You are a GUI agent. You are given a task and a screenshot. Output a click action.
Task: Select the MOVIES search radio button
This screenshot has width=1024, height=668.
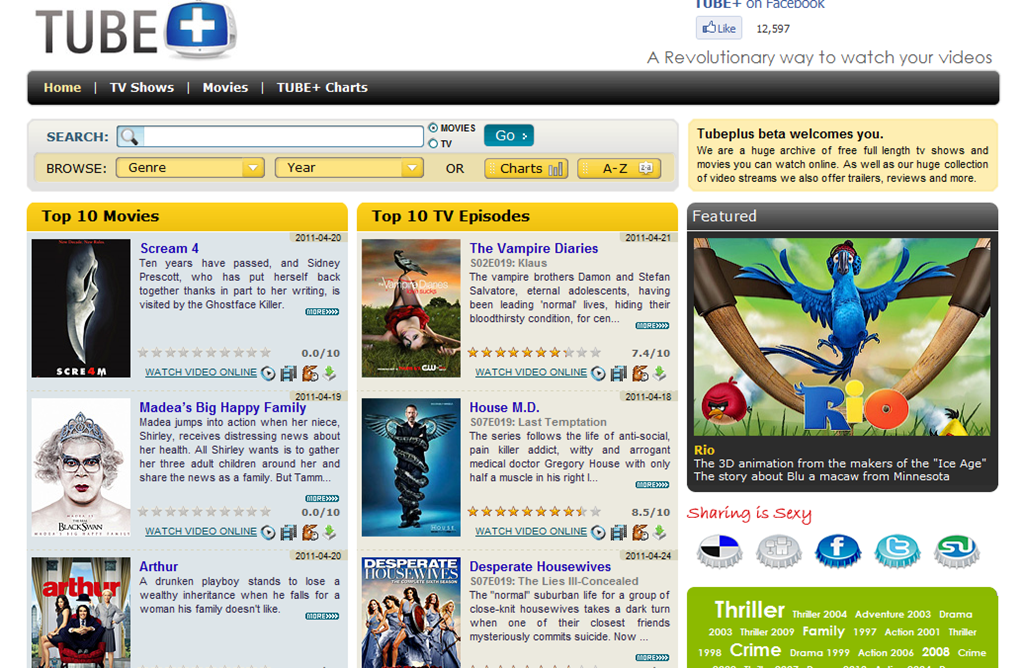tap(433, 128)
